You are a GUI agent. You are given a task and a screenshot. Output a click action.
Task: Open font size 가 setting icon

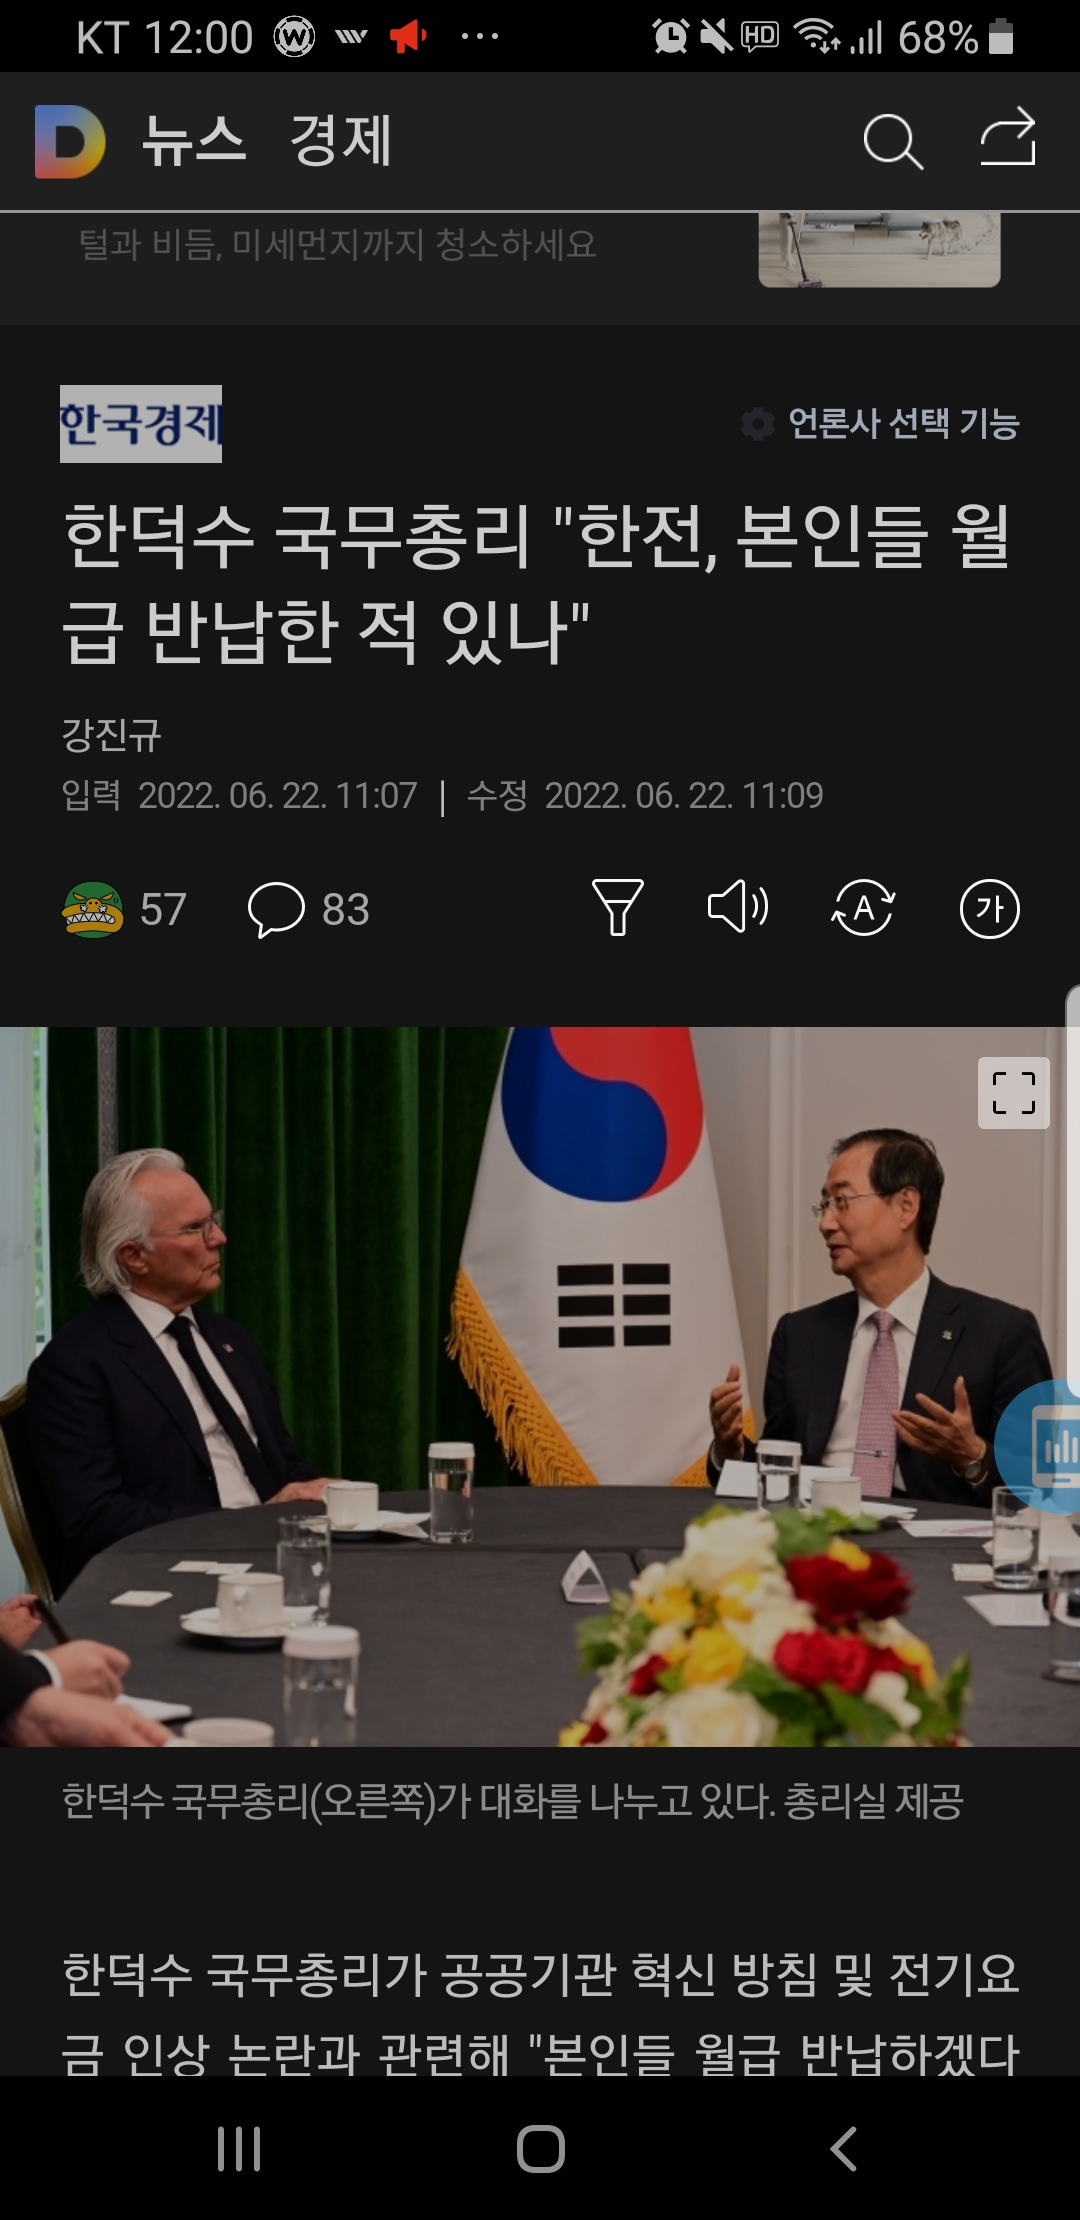(x=989, y=909)
